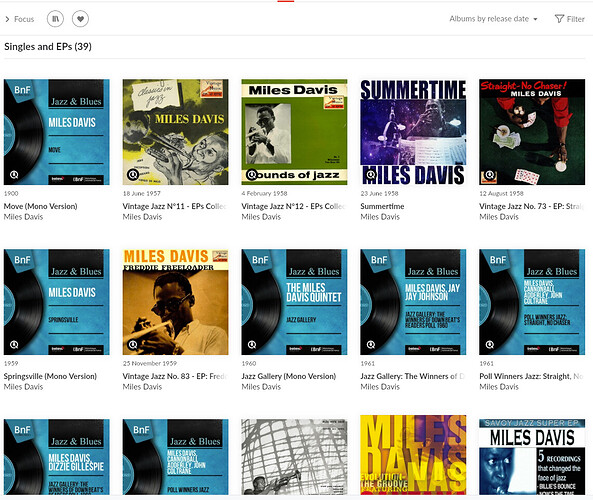Click the Summertime title link
The height and width of the screenshot is (500, 593).
(382, 206)
